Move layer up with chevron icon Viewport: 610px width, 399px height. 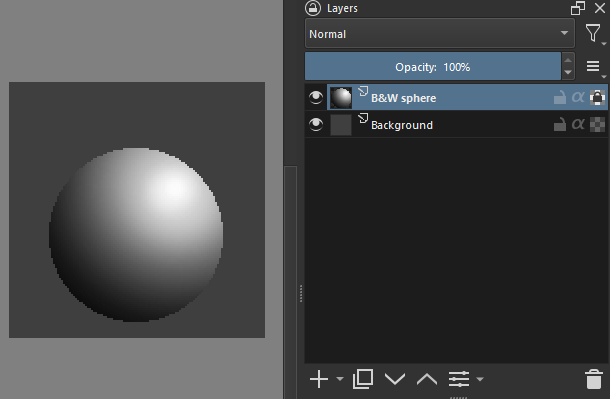point(427,379)
